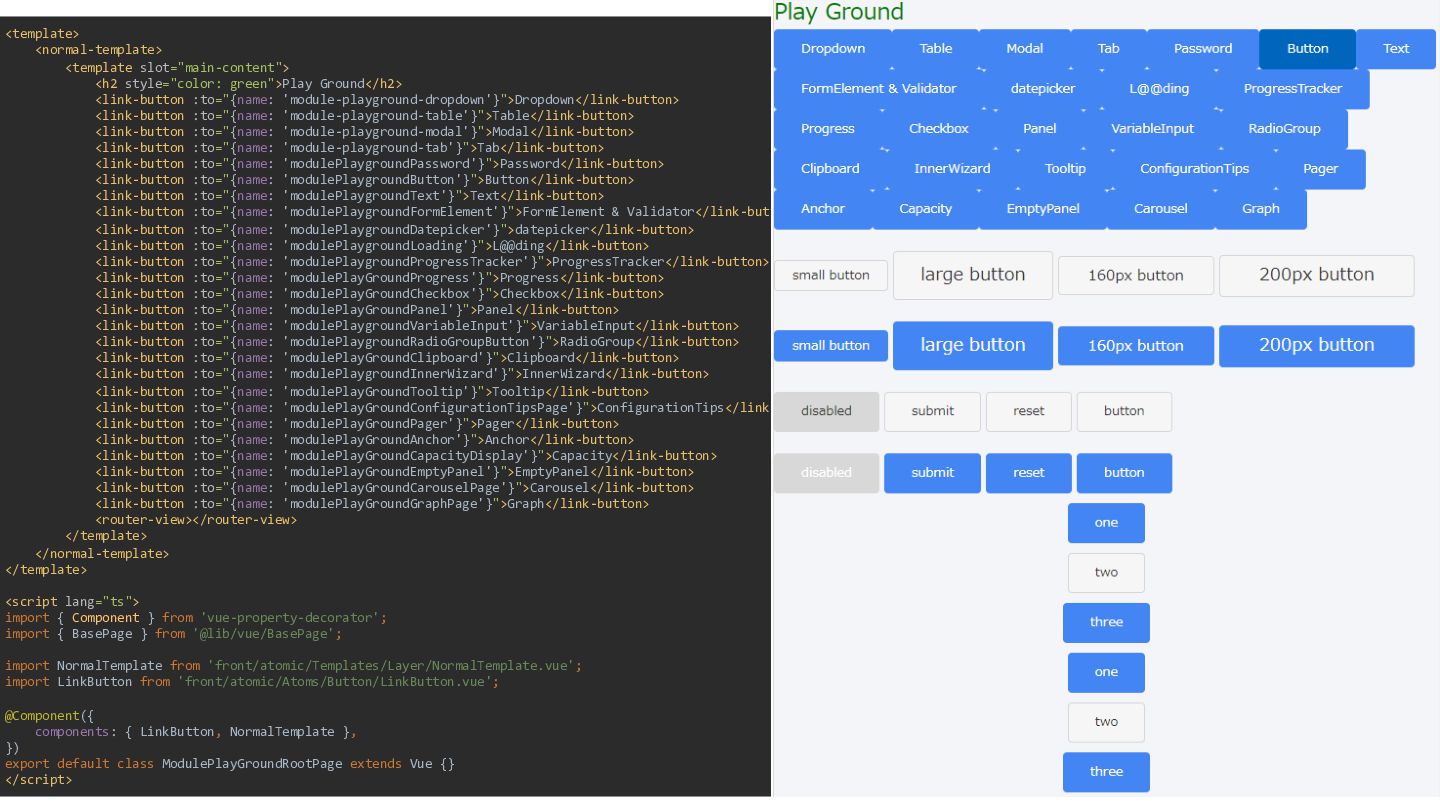The image size is (1440, 810).
Task: Go to the EmptyPanel page
Action: pyautogui.click(x=1043, y=209)
